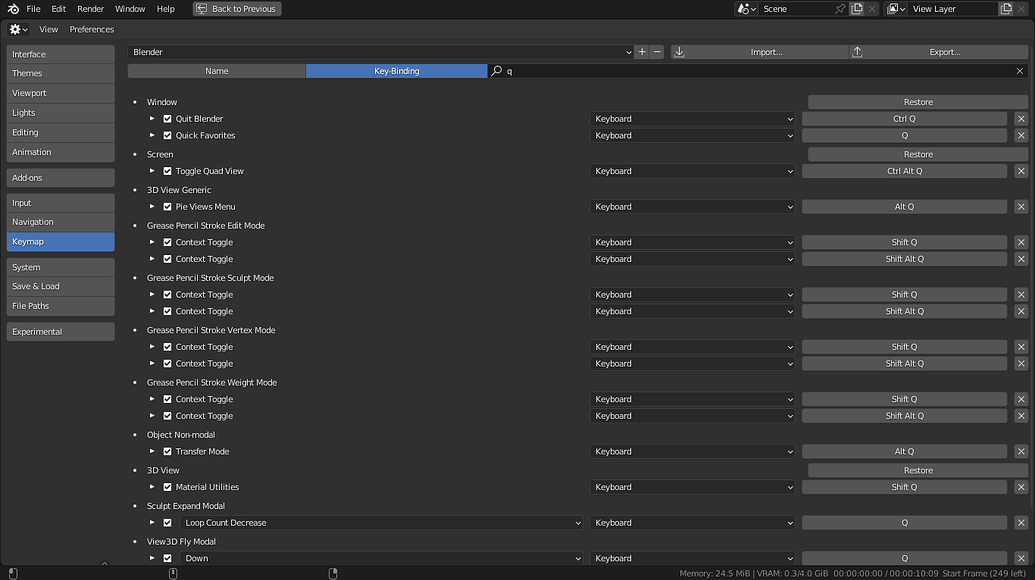
Task: Uncheck Toggle Quad View keymap entry
Action: [x=167, y=171]
